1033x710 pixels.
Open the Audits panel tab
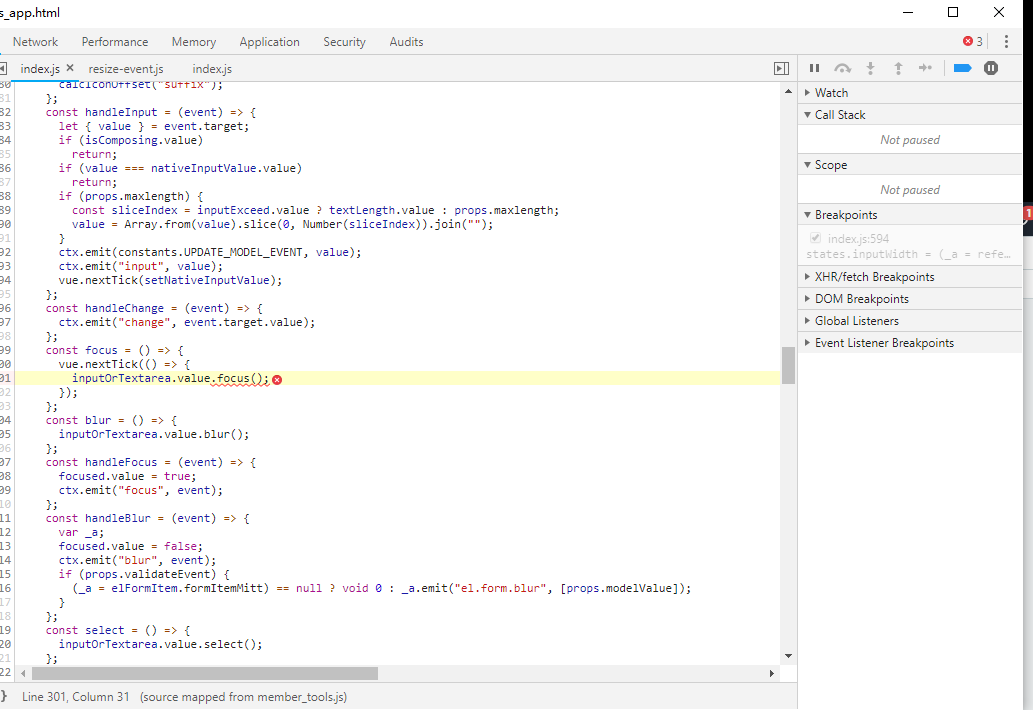click(406, 41)
